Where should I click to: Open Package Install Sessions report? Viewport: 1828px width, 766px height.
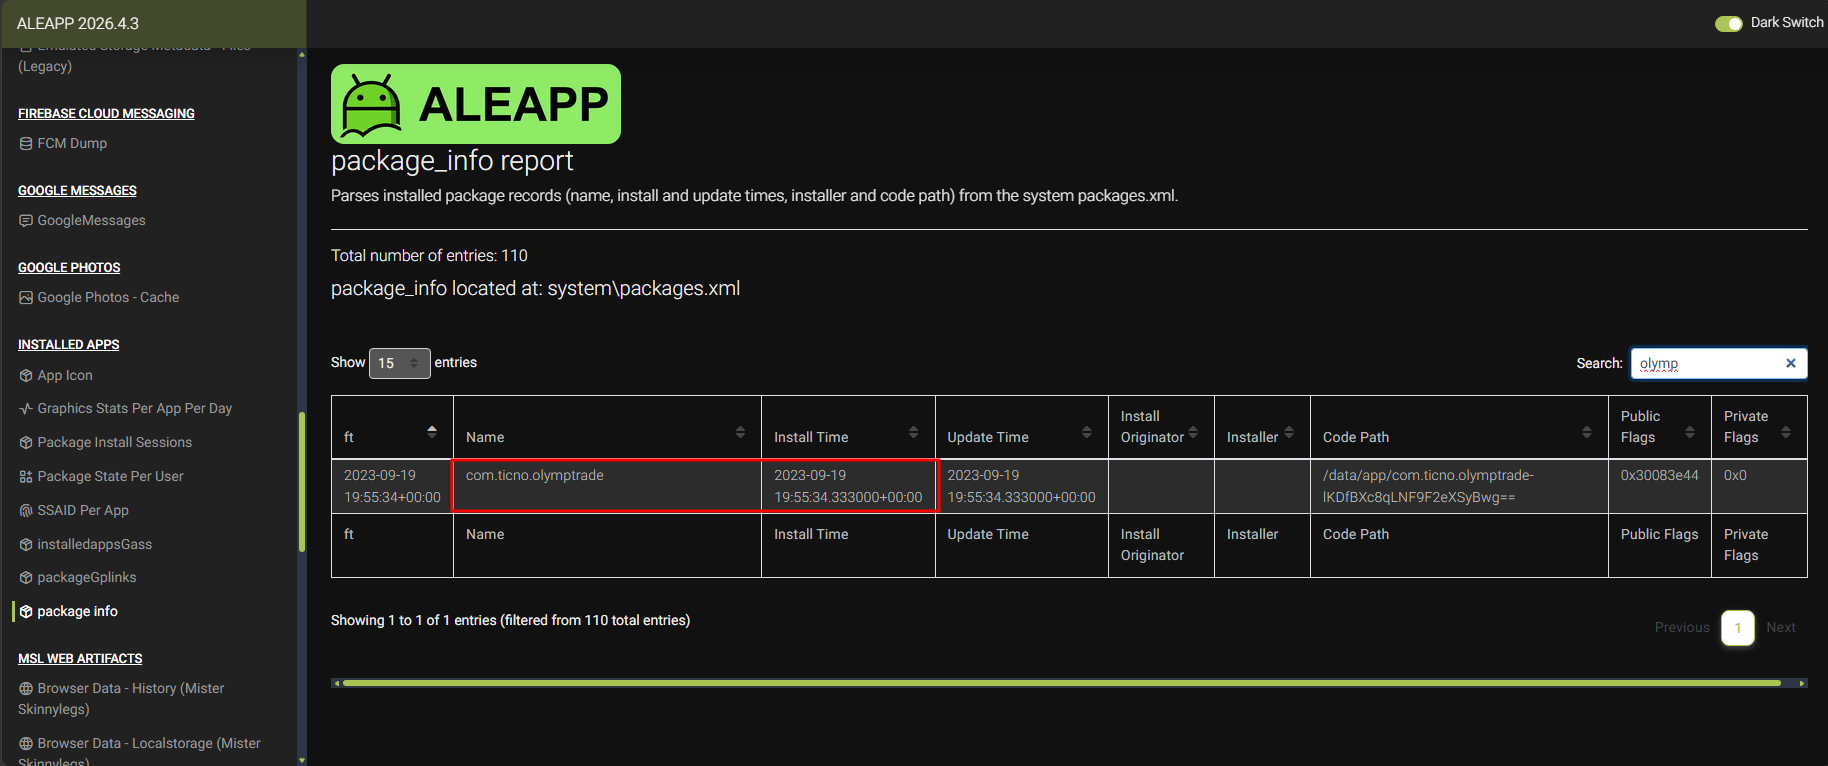(x=114, y=442)
